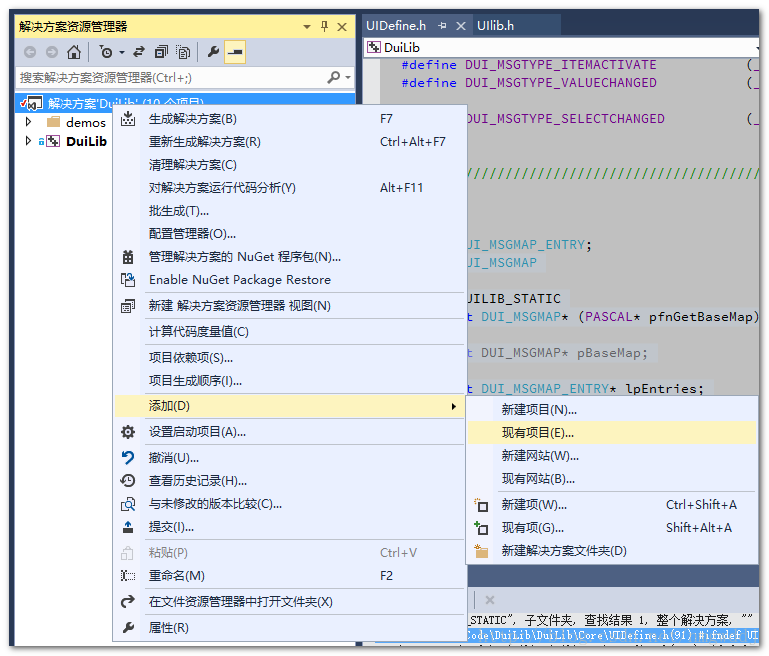Click the Back navigation arrow in Solution Explorer
The width and height of the screenshot is (769, 656).
click(x=30, y=52)
